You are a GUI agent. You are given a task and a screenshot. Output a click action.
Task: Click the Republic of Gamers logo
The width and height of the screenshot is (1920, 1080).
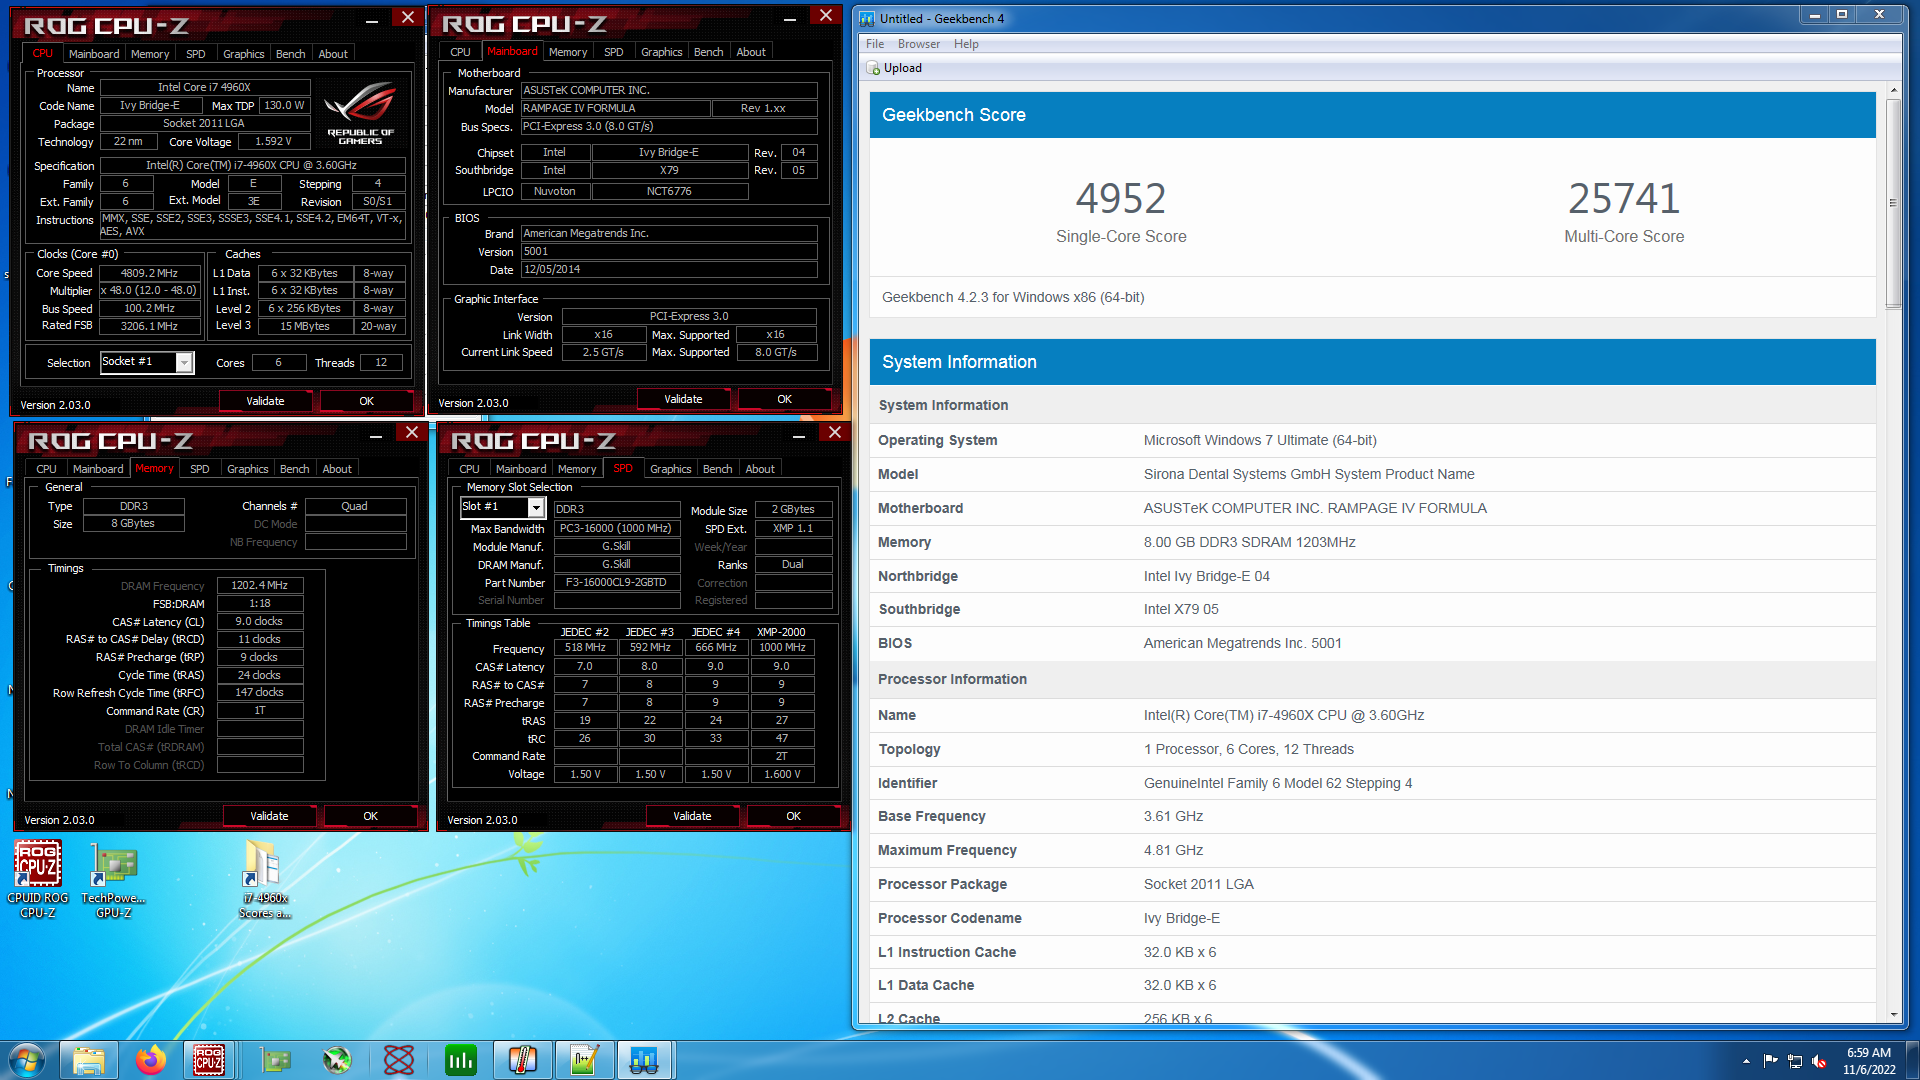coord(360,114)
